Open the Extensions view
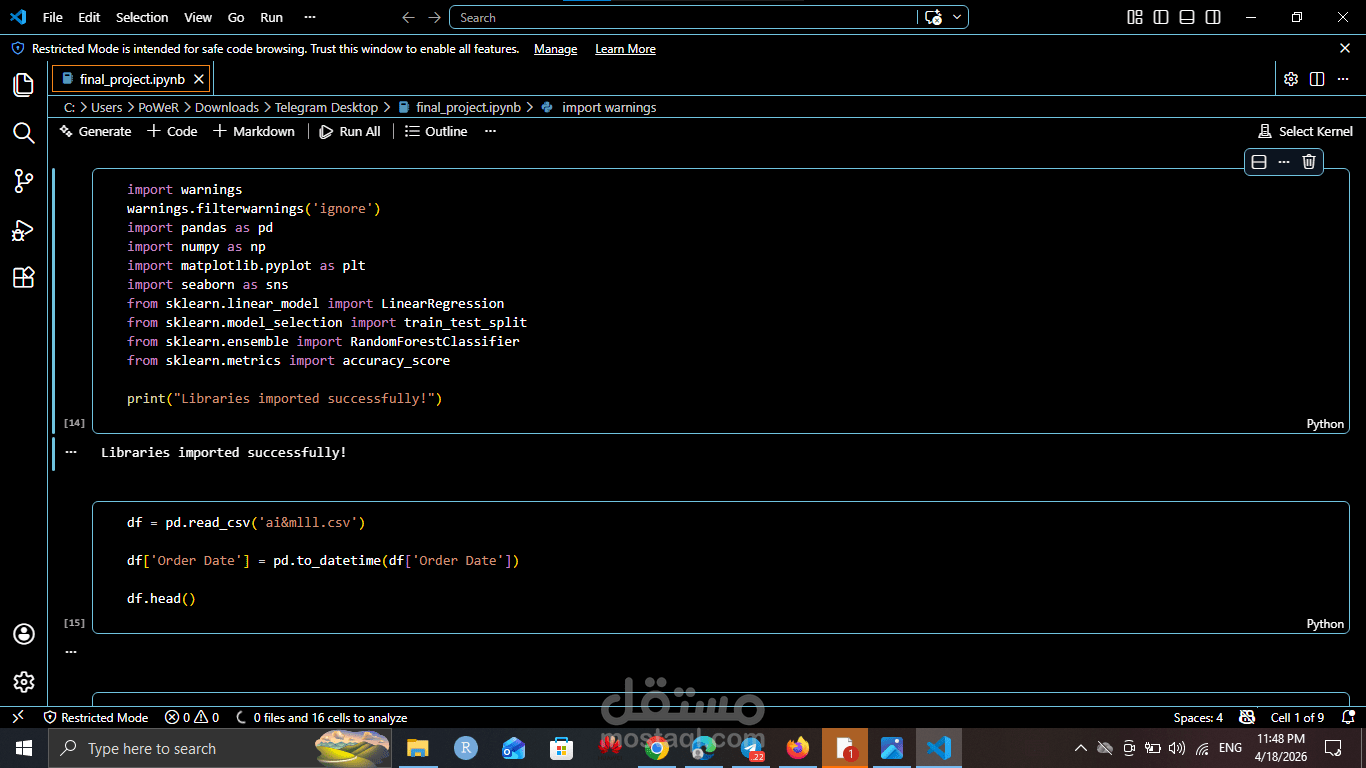This screenshot has width=1366, height=768. pos(24,278)
